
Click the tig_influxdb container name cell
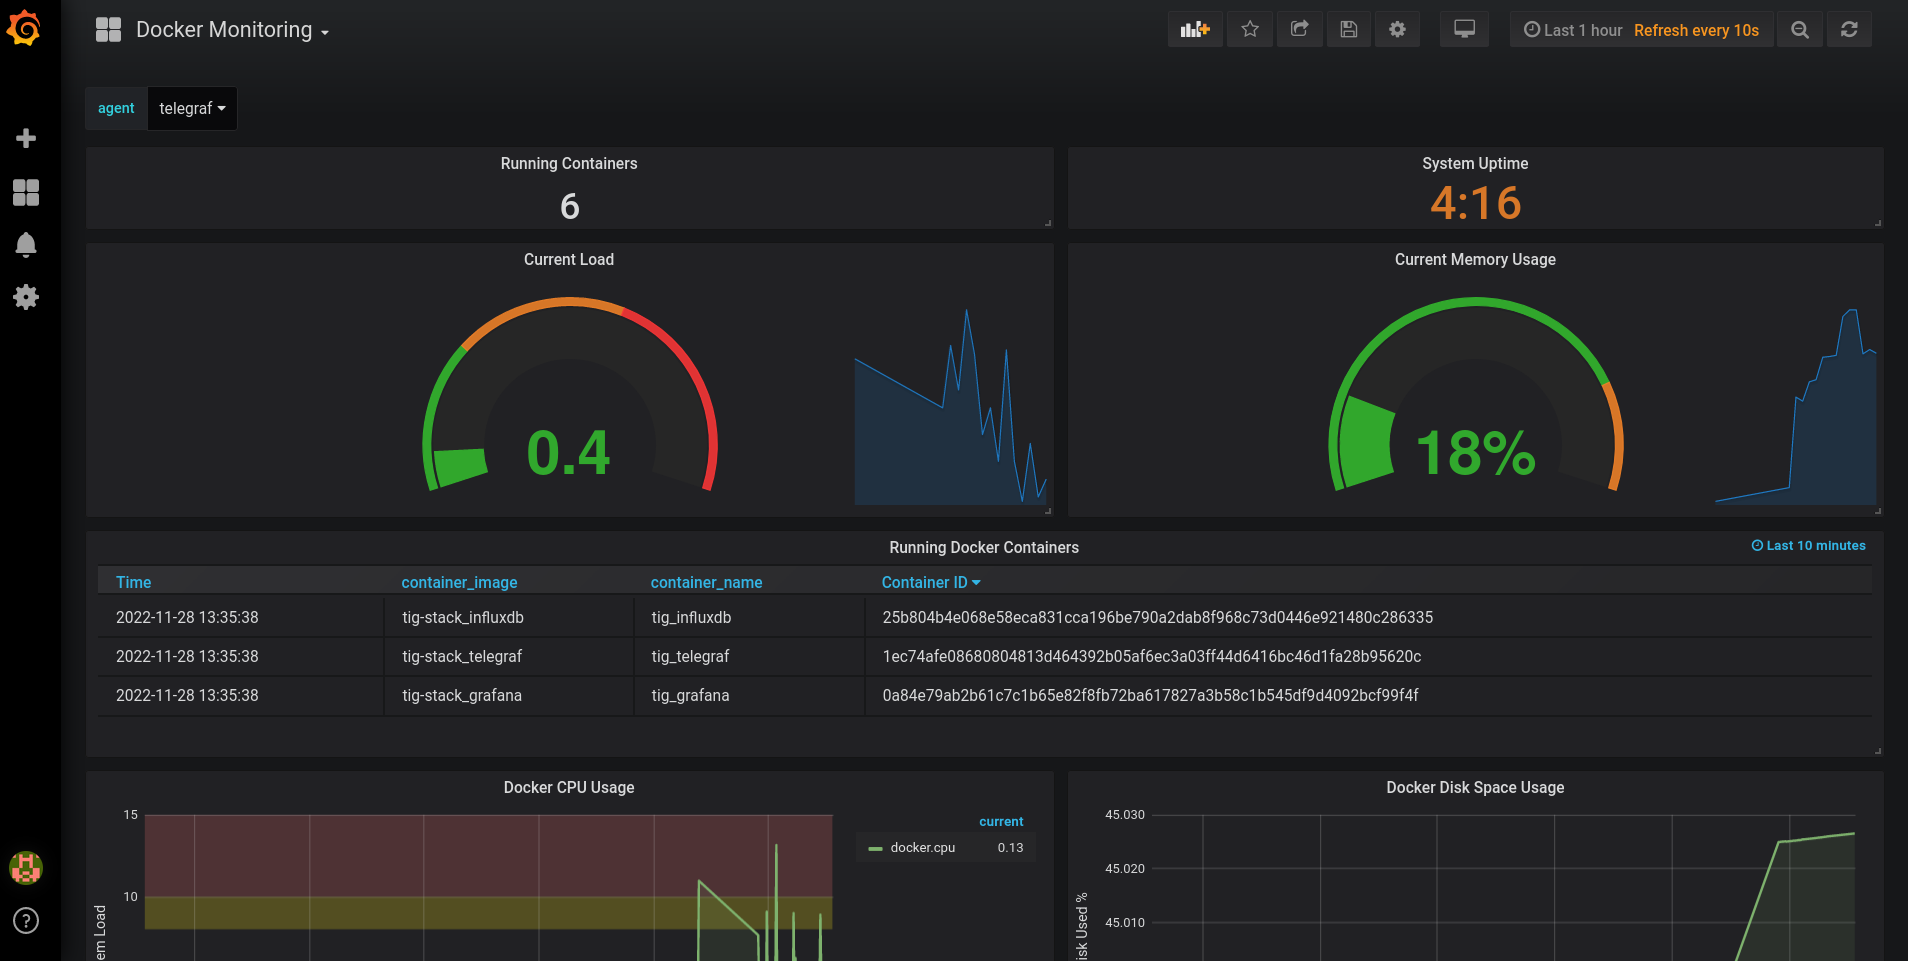click(691, 617)
